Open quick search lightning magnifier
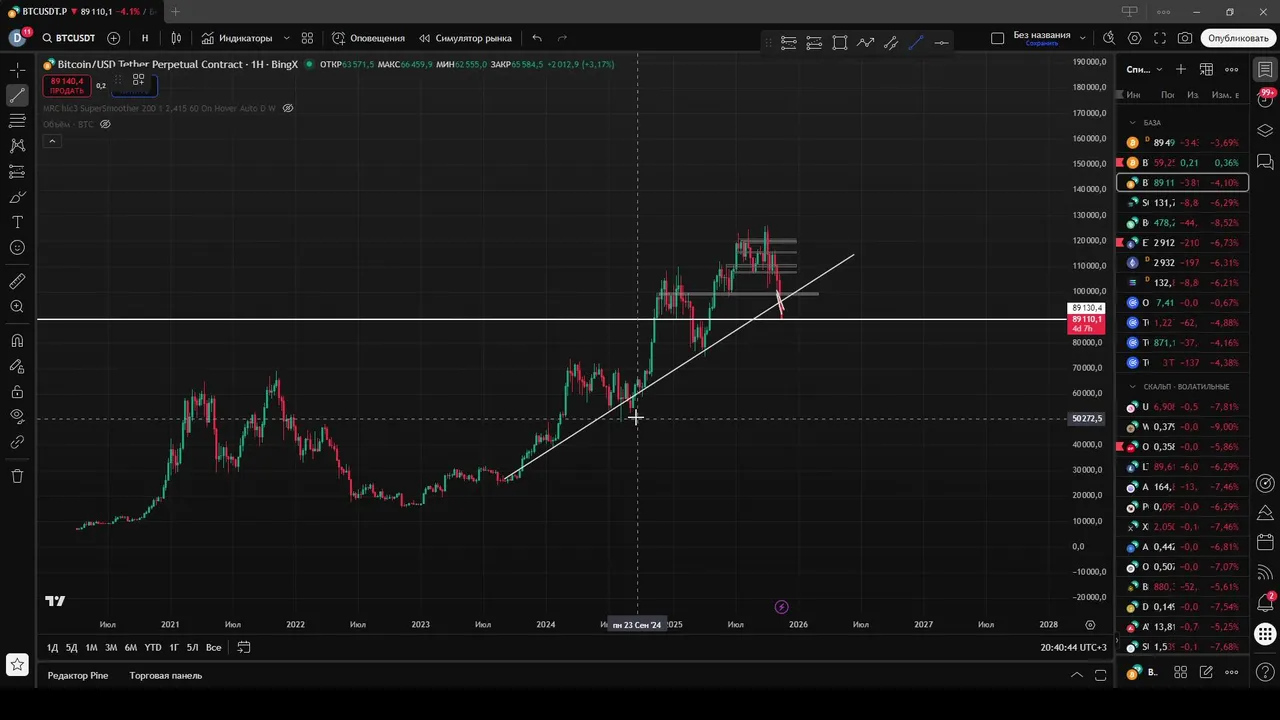 tap(1109, 38)
